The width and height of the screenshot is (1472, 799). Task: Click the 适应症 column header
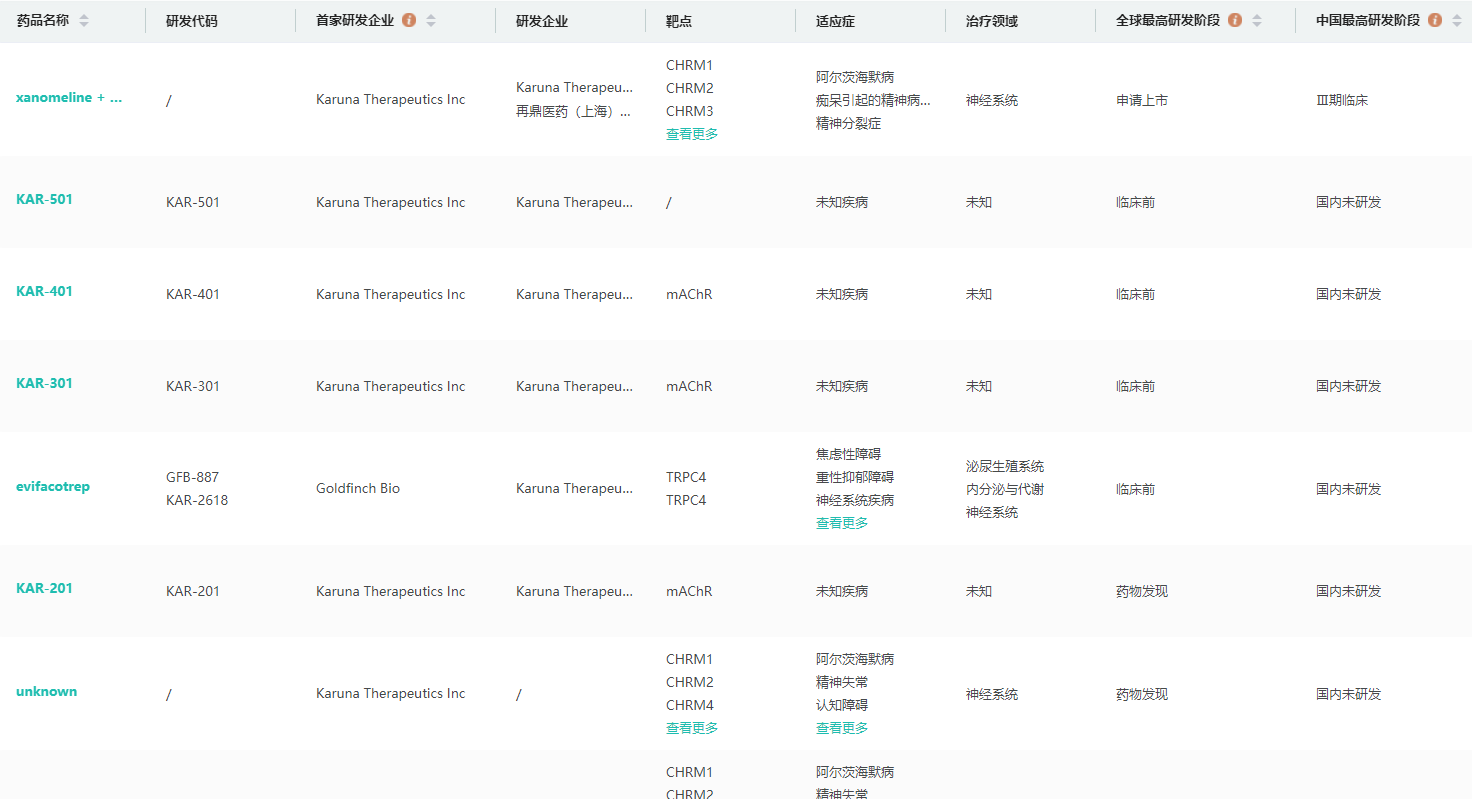pyautogui.click(x=835, y=21)
